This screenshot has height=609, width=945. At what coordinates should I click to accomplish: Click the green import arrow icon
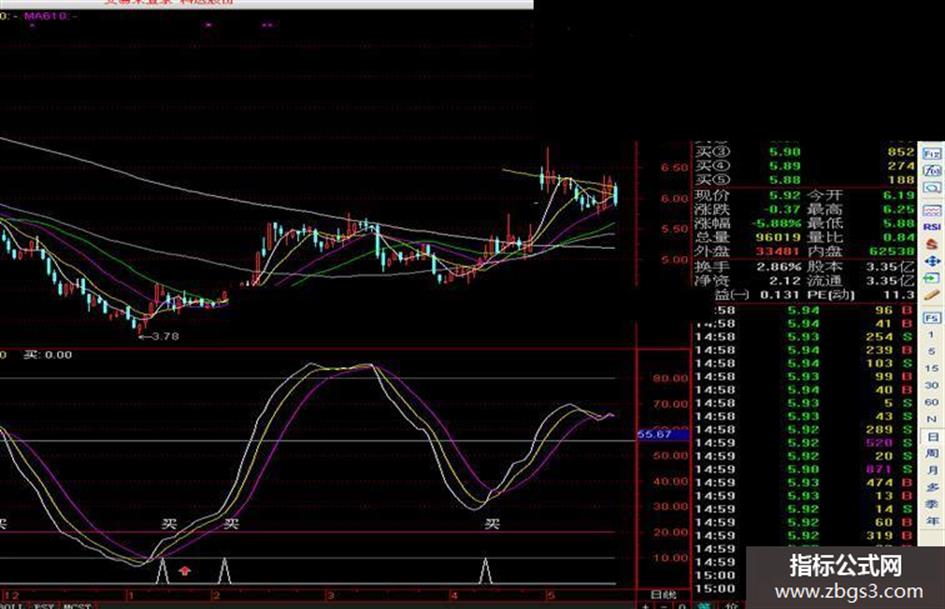click(932, 278)
